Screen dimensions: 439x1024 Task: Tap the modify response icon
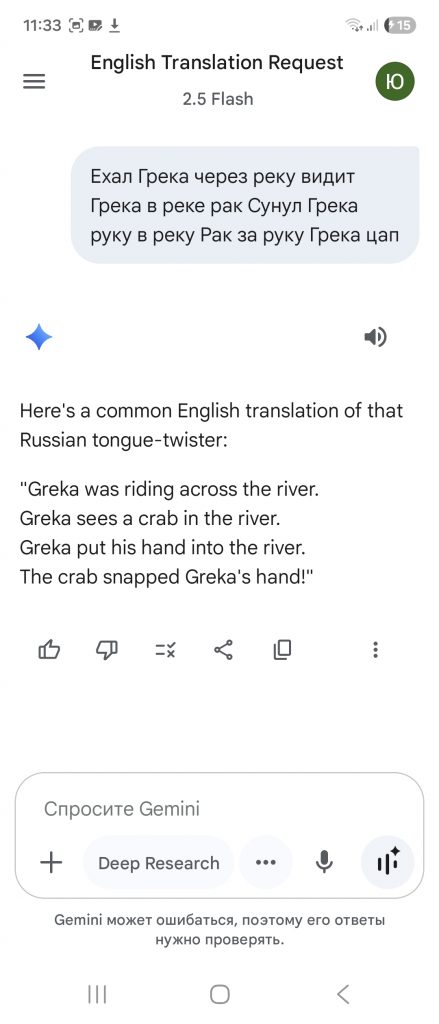click(165, 649)
